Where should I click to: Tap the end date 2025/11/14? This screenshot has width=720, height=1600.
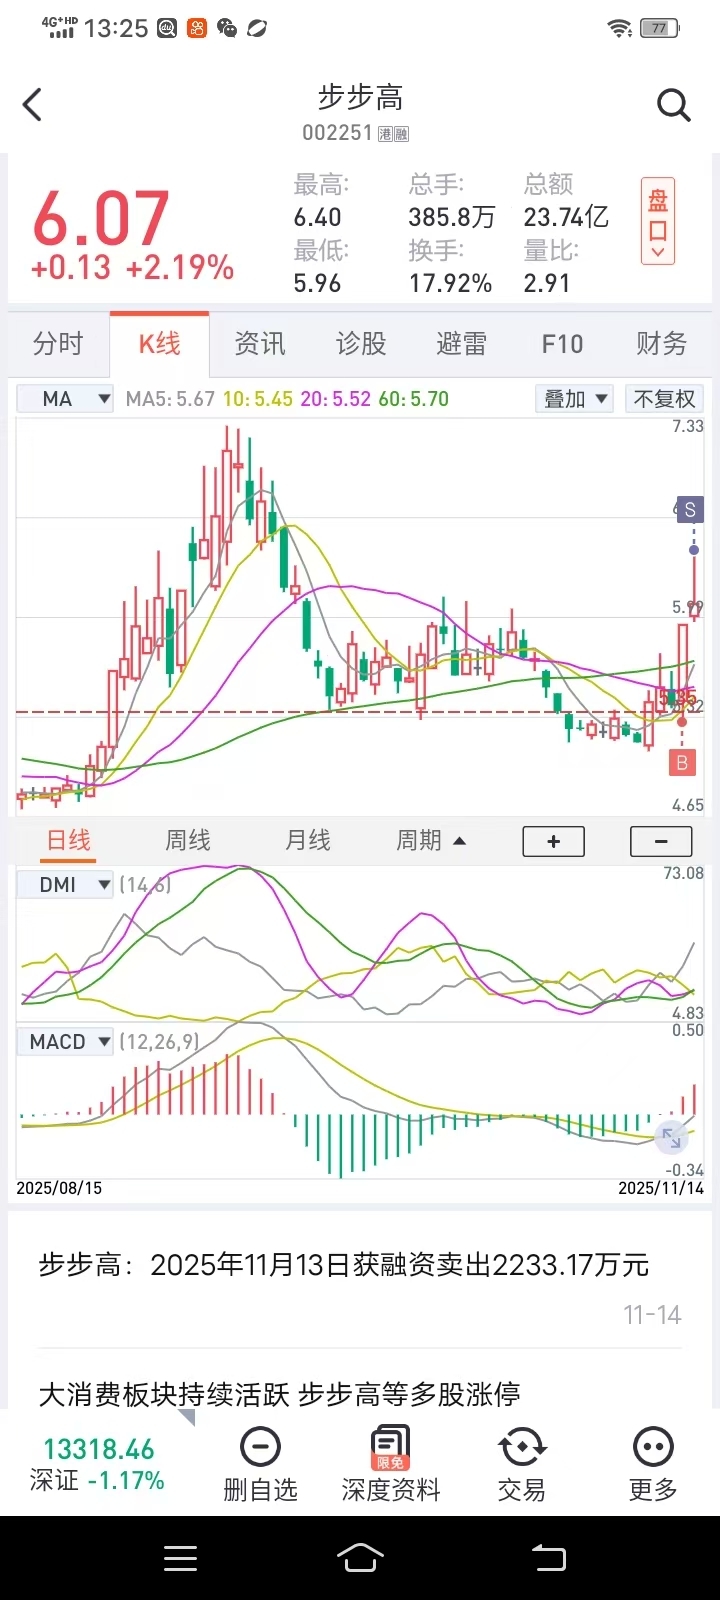pyautogui.click(x=661, y=1188)
